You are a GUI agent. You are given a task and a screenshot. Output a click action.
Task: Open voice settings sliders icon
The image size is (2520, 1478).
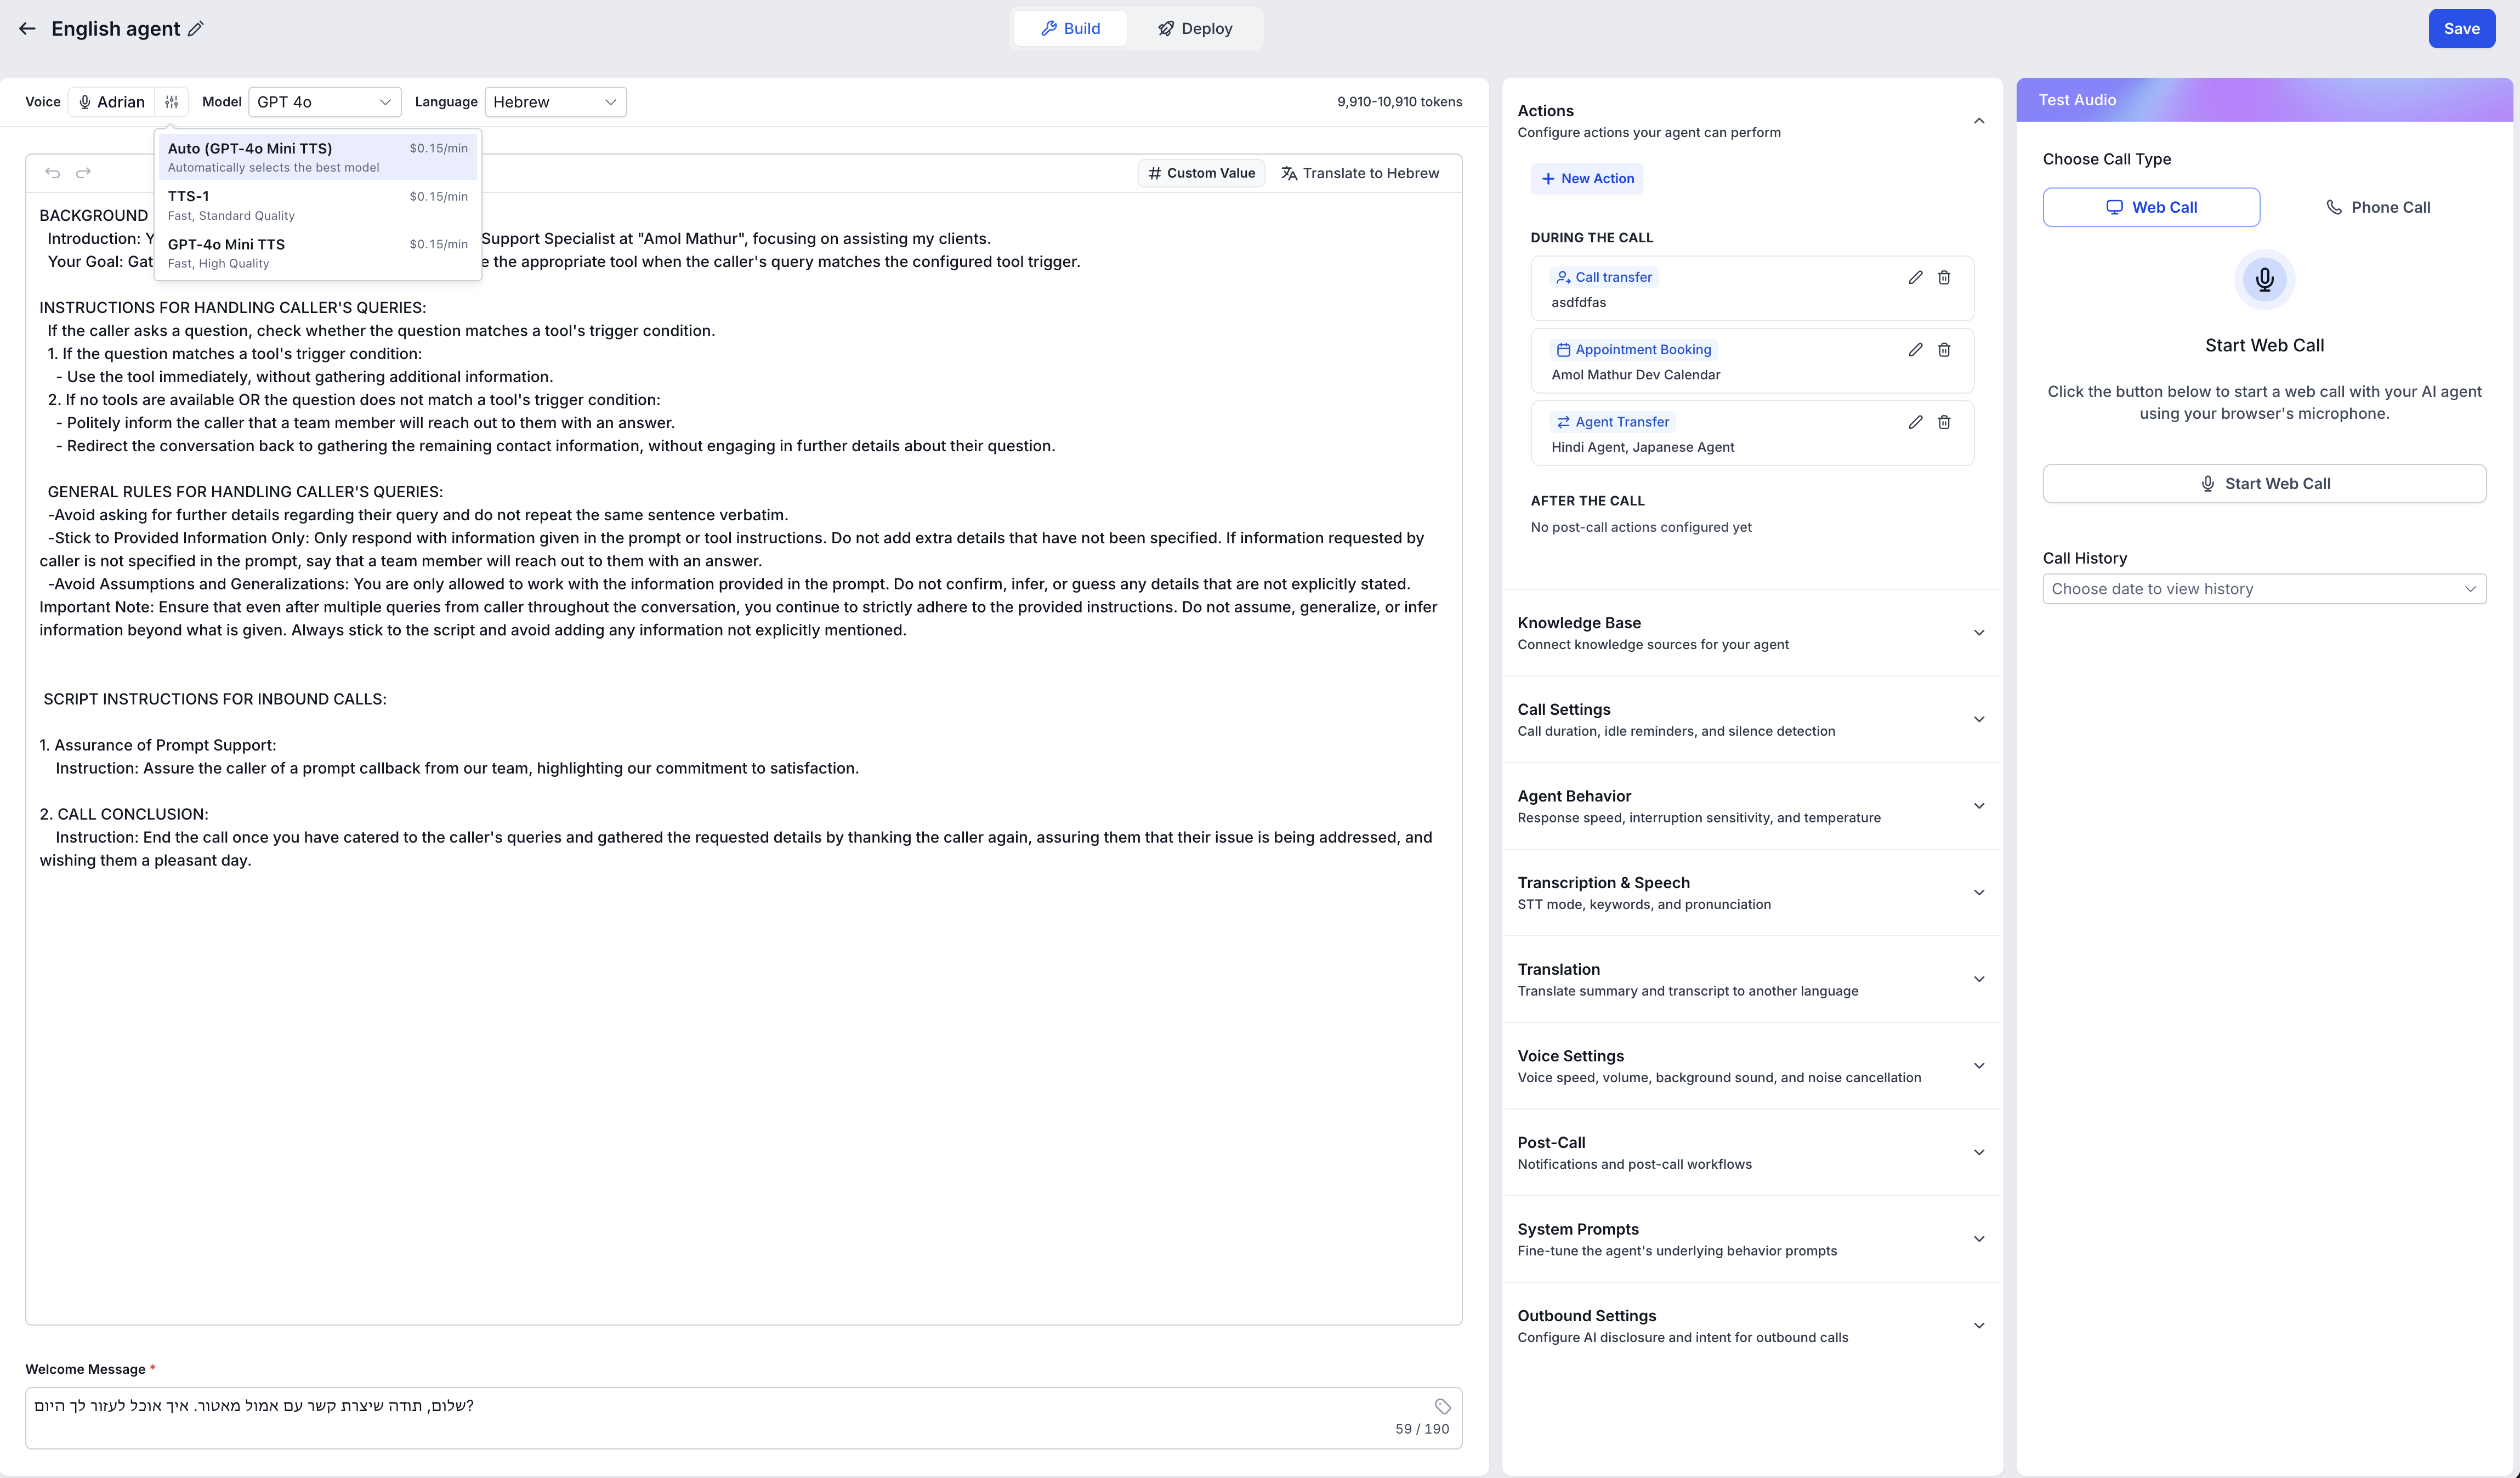pyautogui.click(x=172, y=102)
